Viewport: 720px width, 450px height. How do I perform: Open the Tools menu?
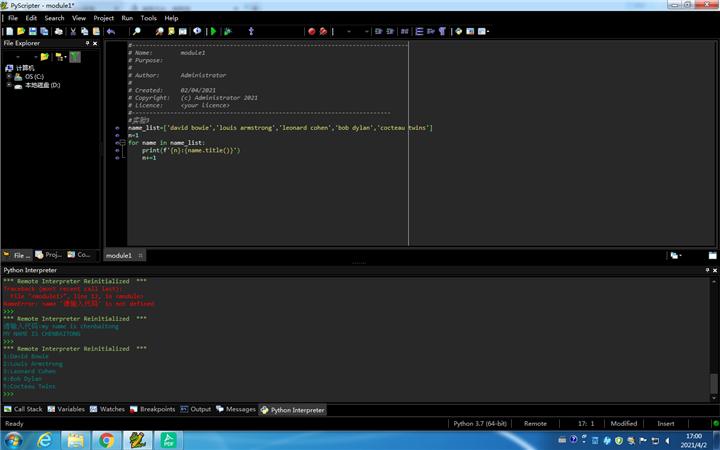pyautogui.click(x=148, y=18)
